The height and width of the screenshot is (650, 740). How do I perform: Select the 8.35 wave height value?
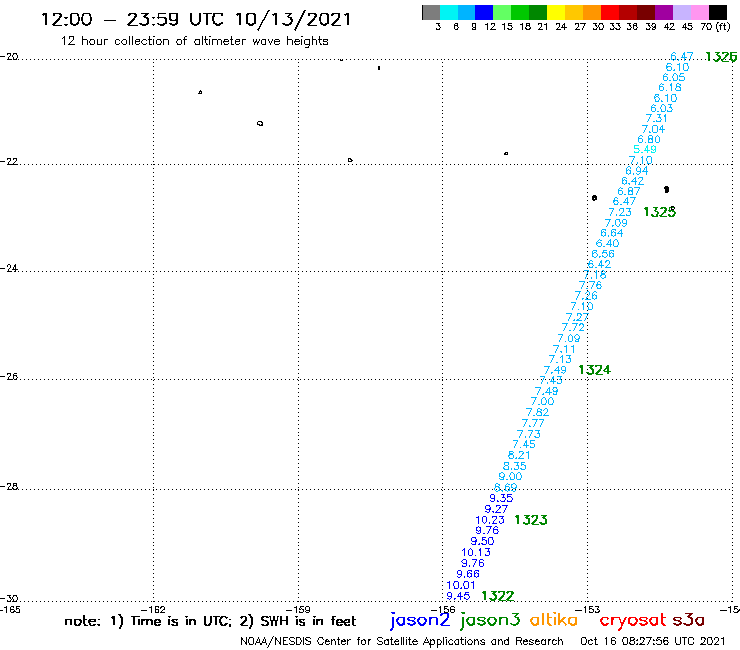pos(515,466)
